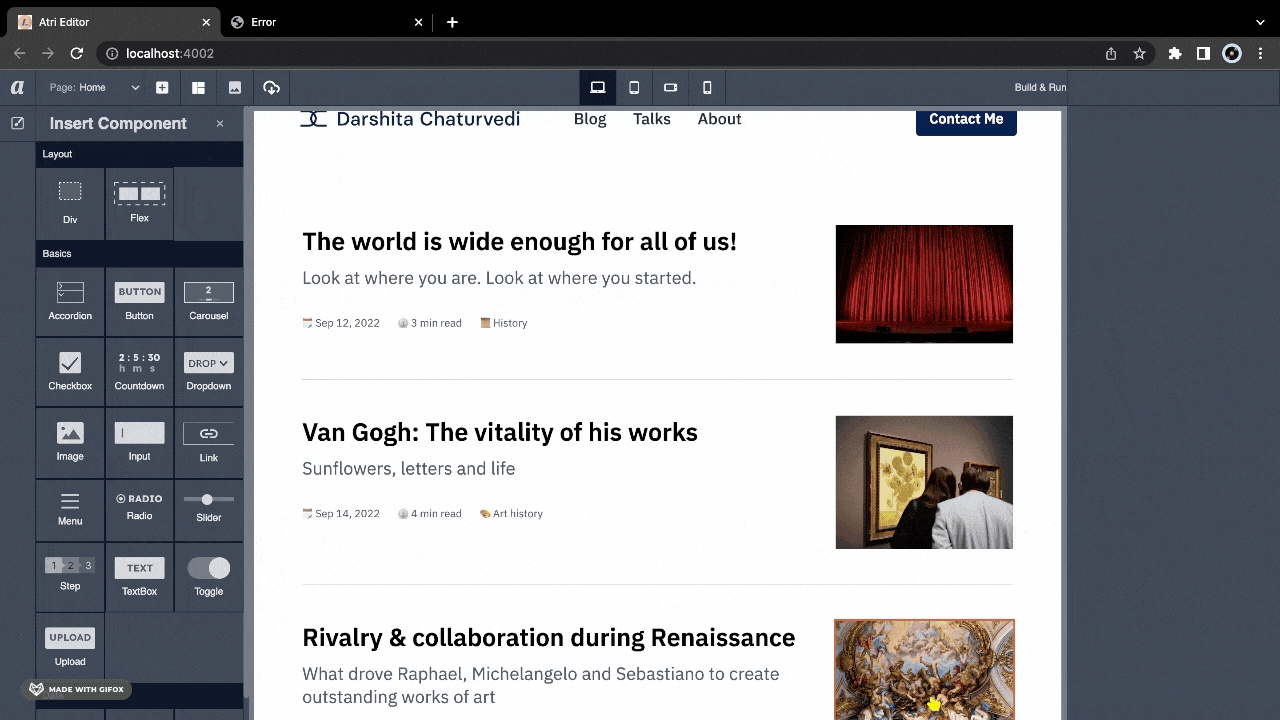The image size is (1280, 720).
Task: Click the Darshita Chaturvedi site title
Action: point(428,119)
